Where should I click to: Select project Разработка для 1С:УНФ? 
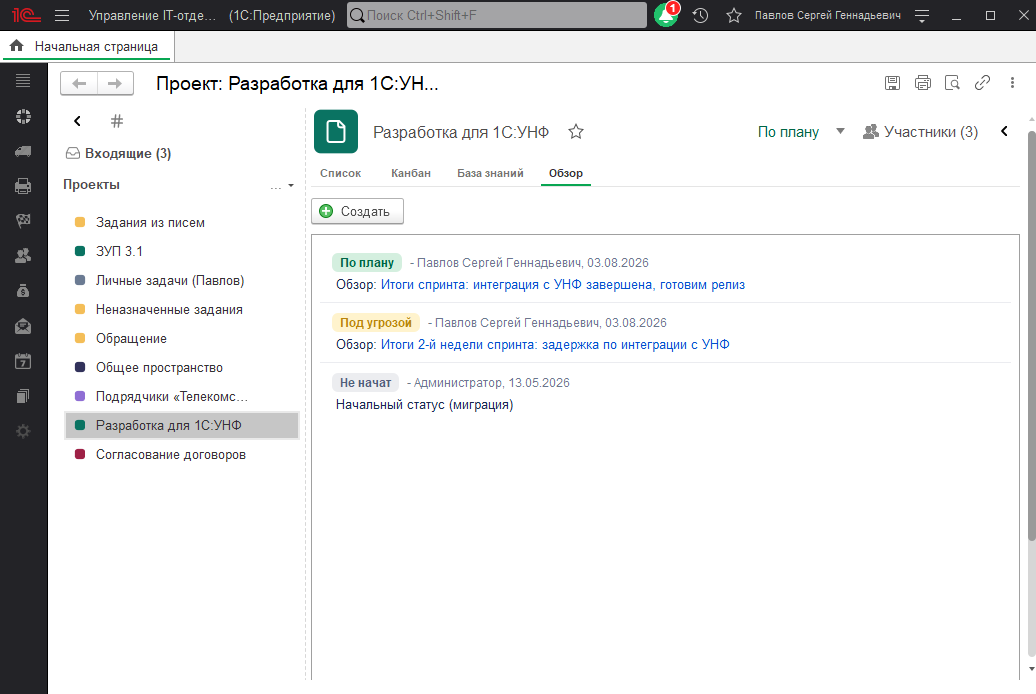coord(182,426)
